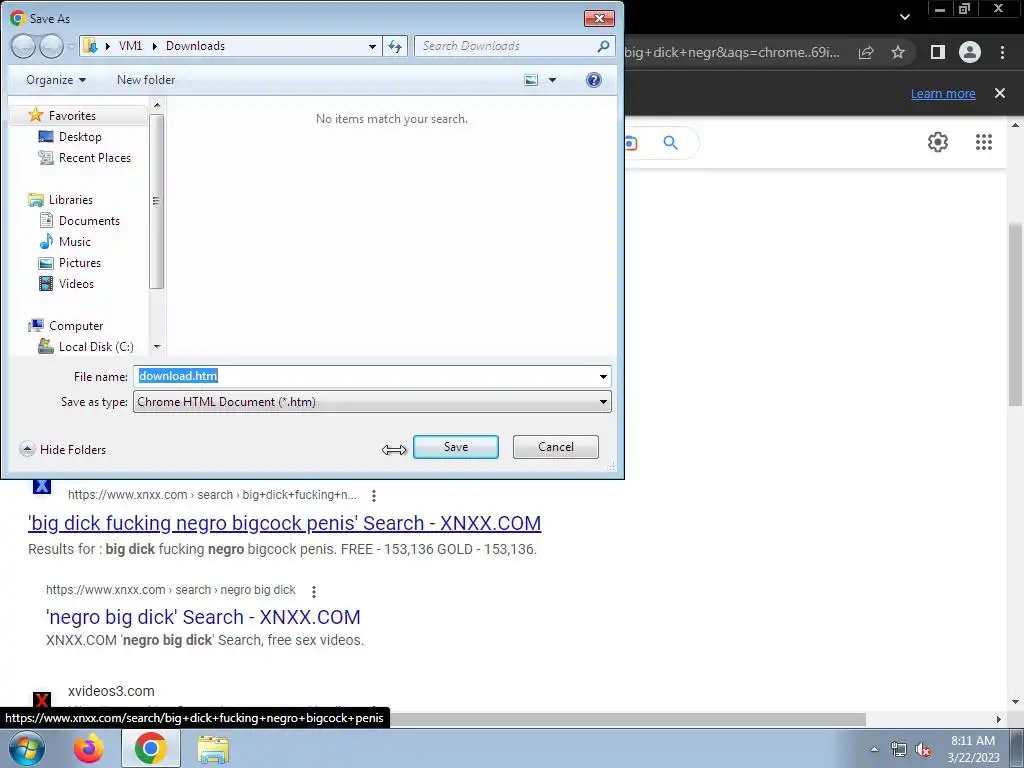Bookmark this page with star icon

coord(898,52)
